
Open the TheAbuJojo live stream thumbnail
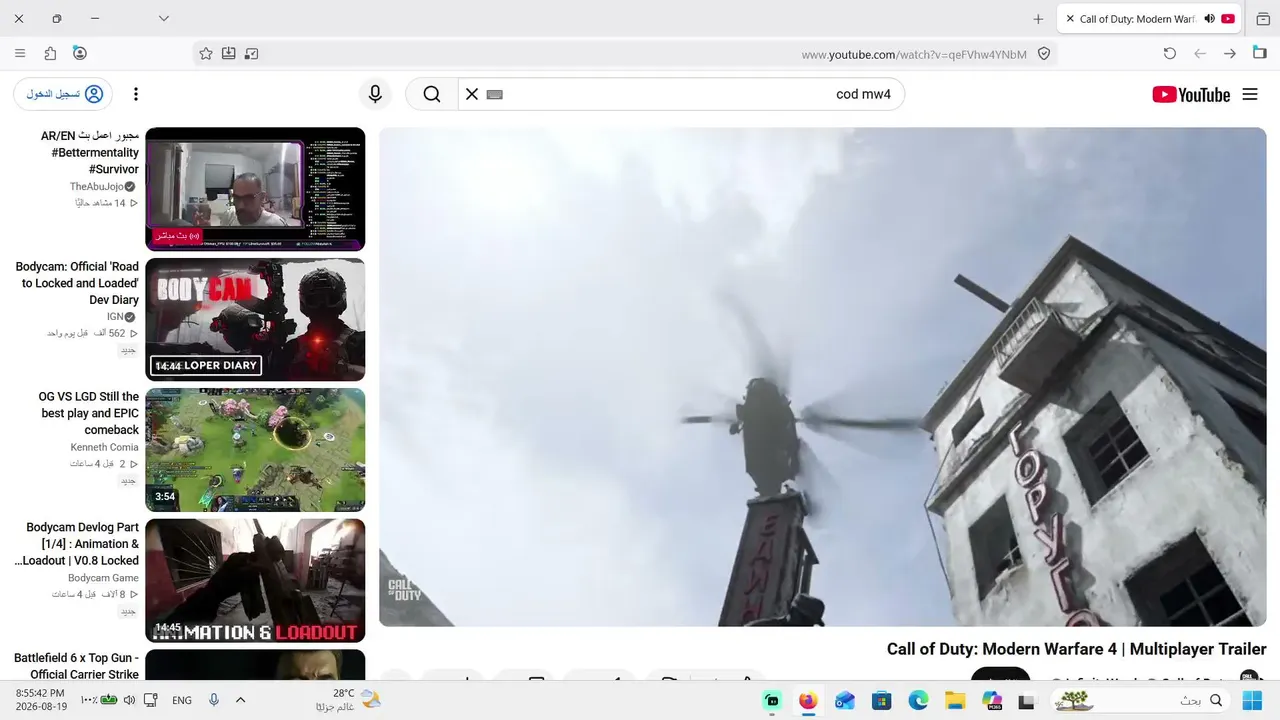click(x=255, y=189)
